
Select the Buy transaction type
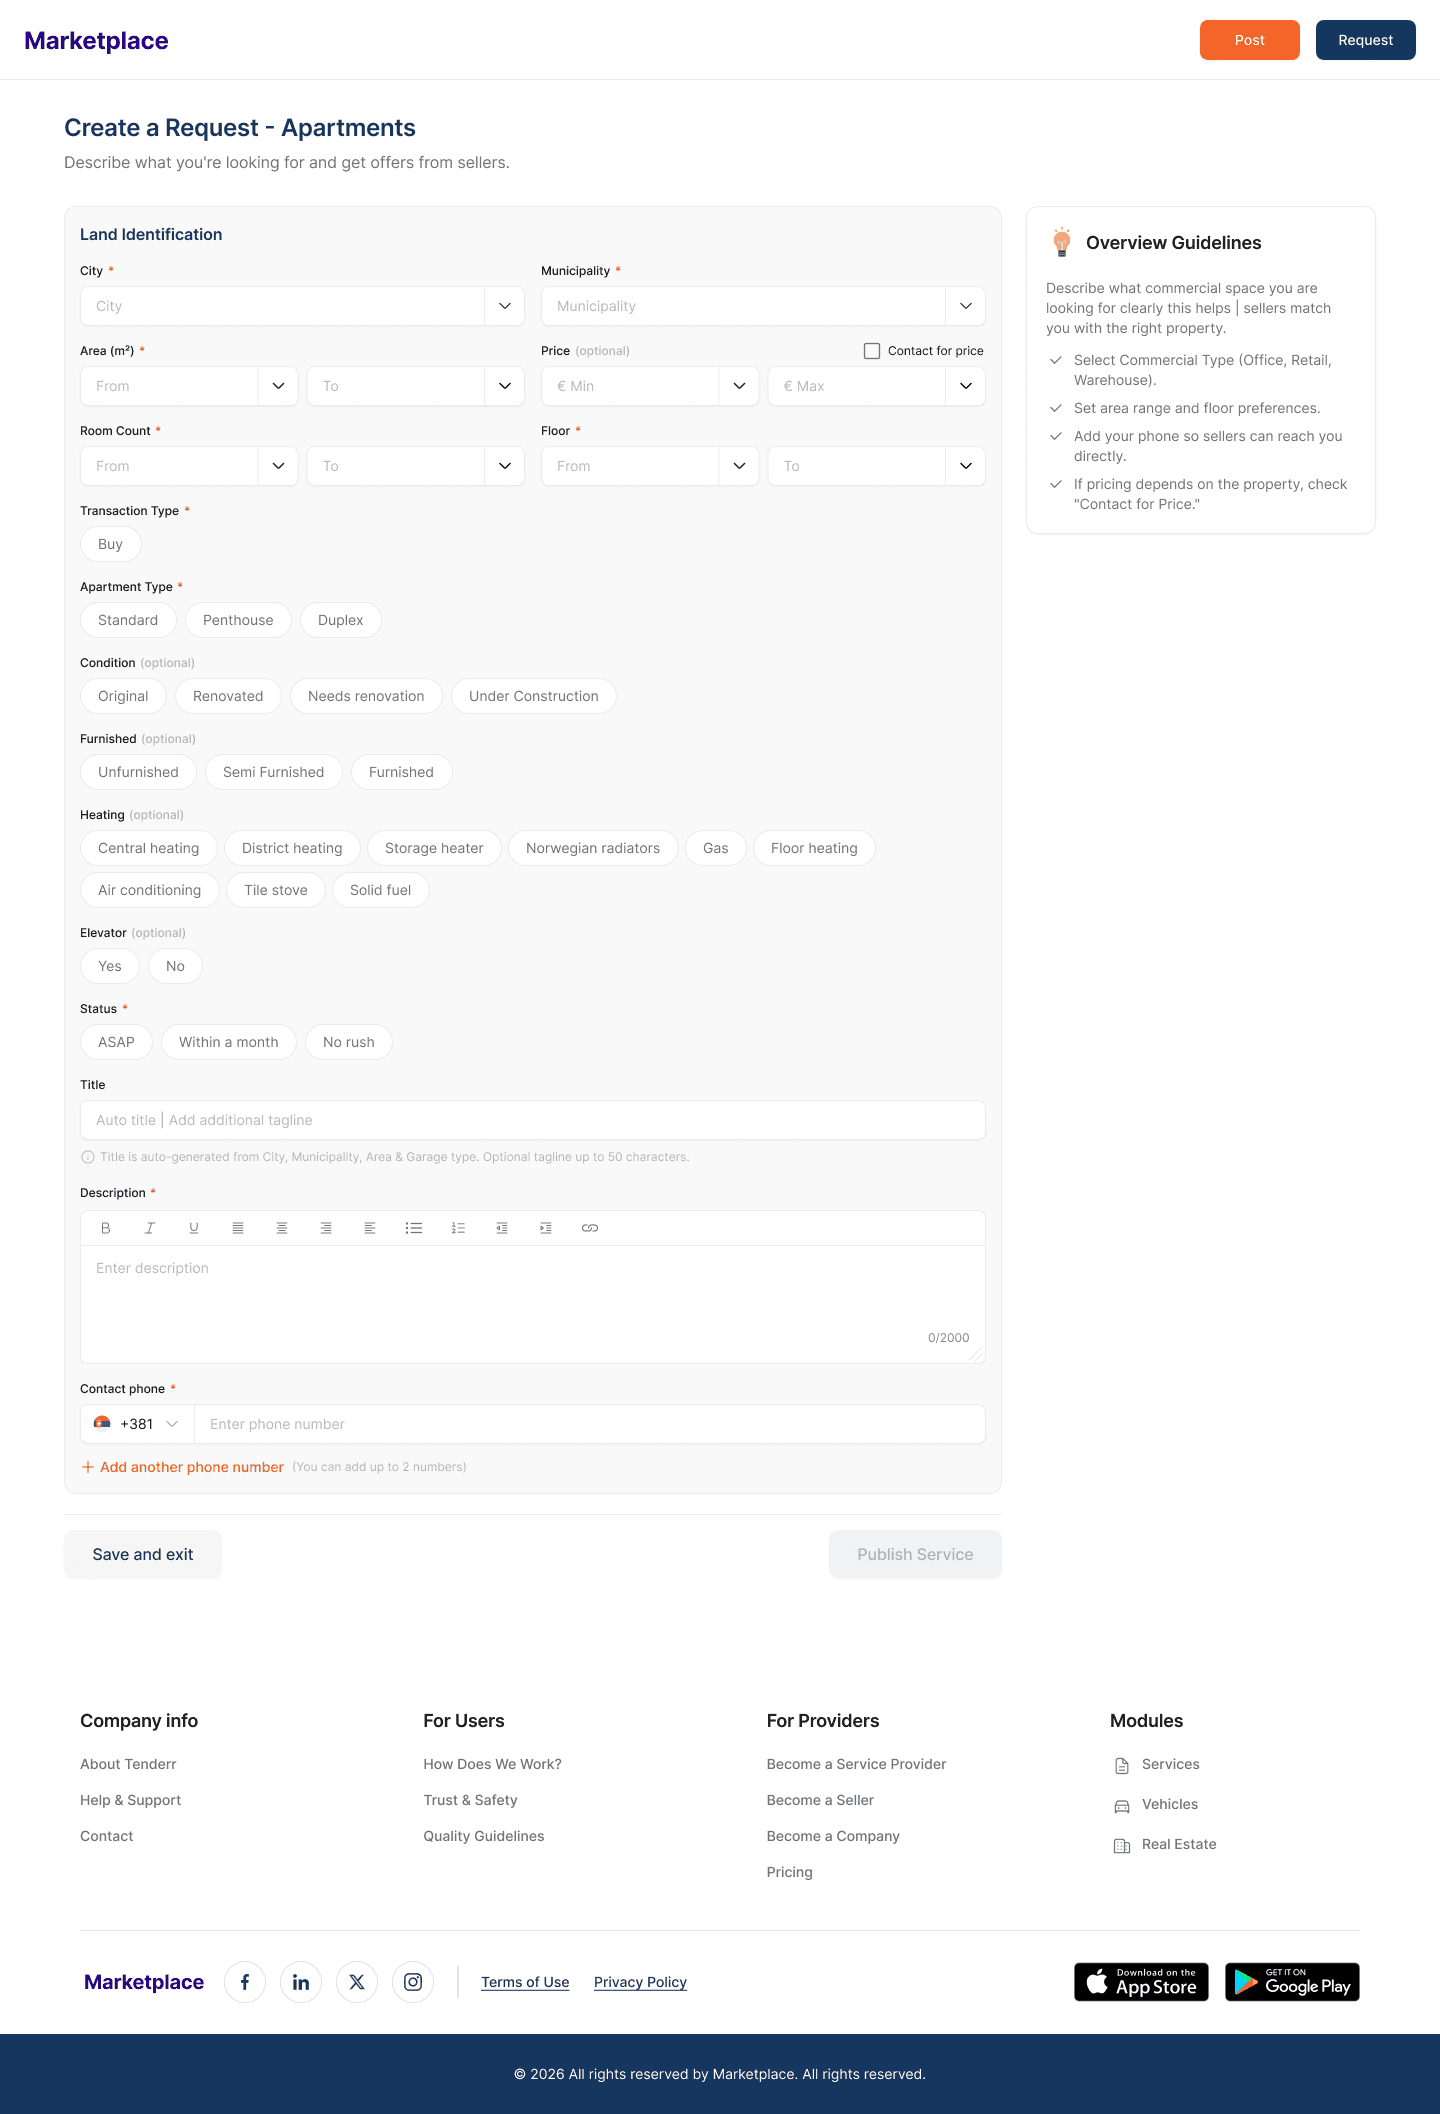coord(110,544)
